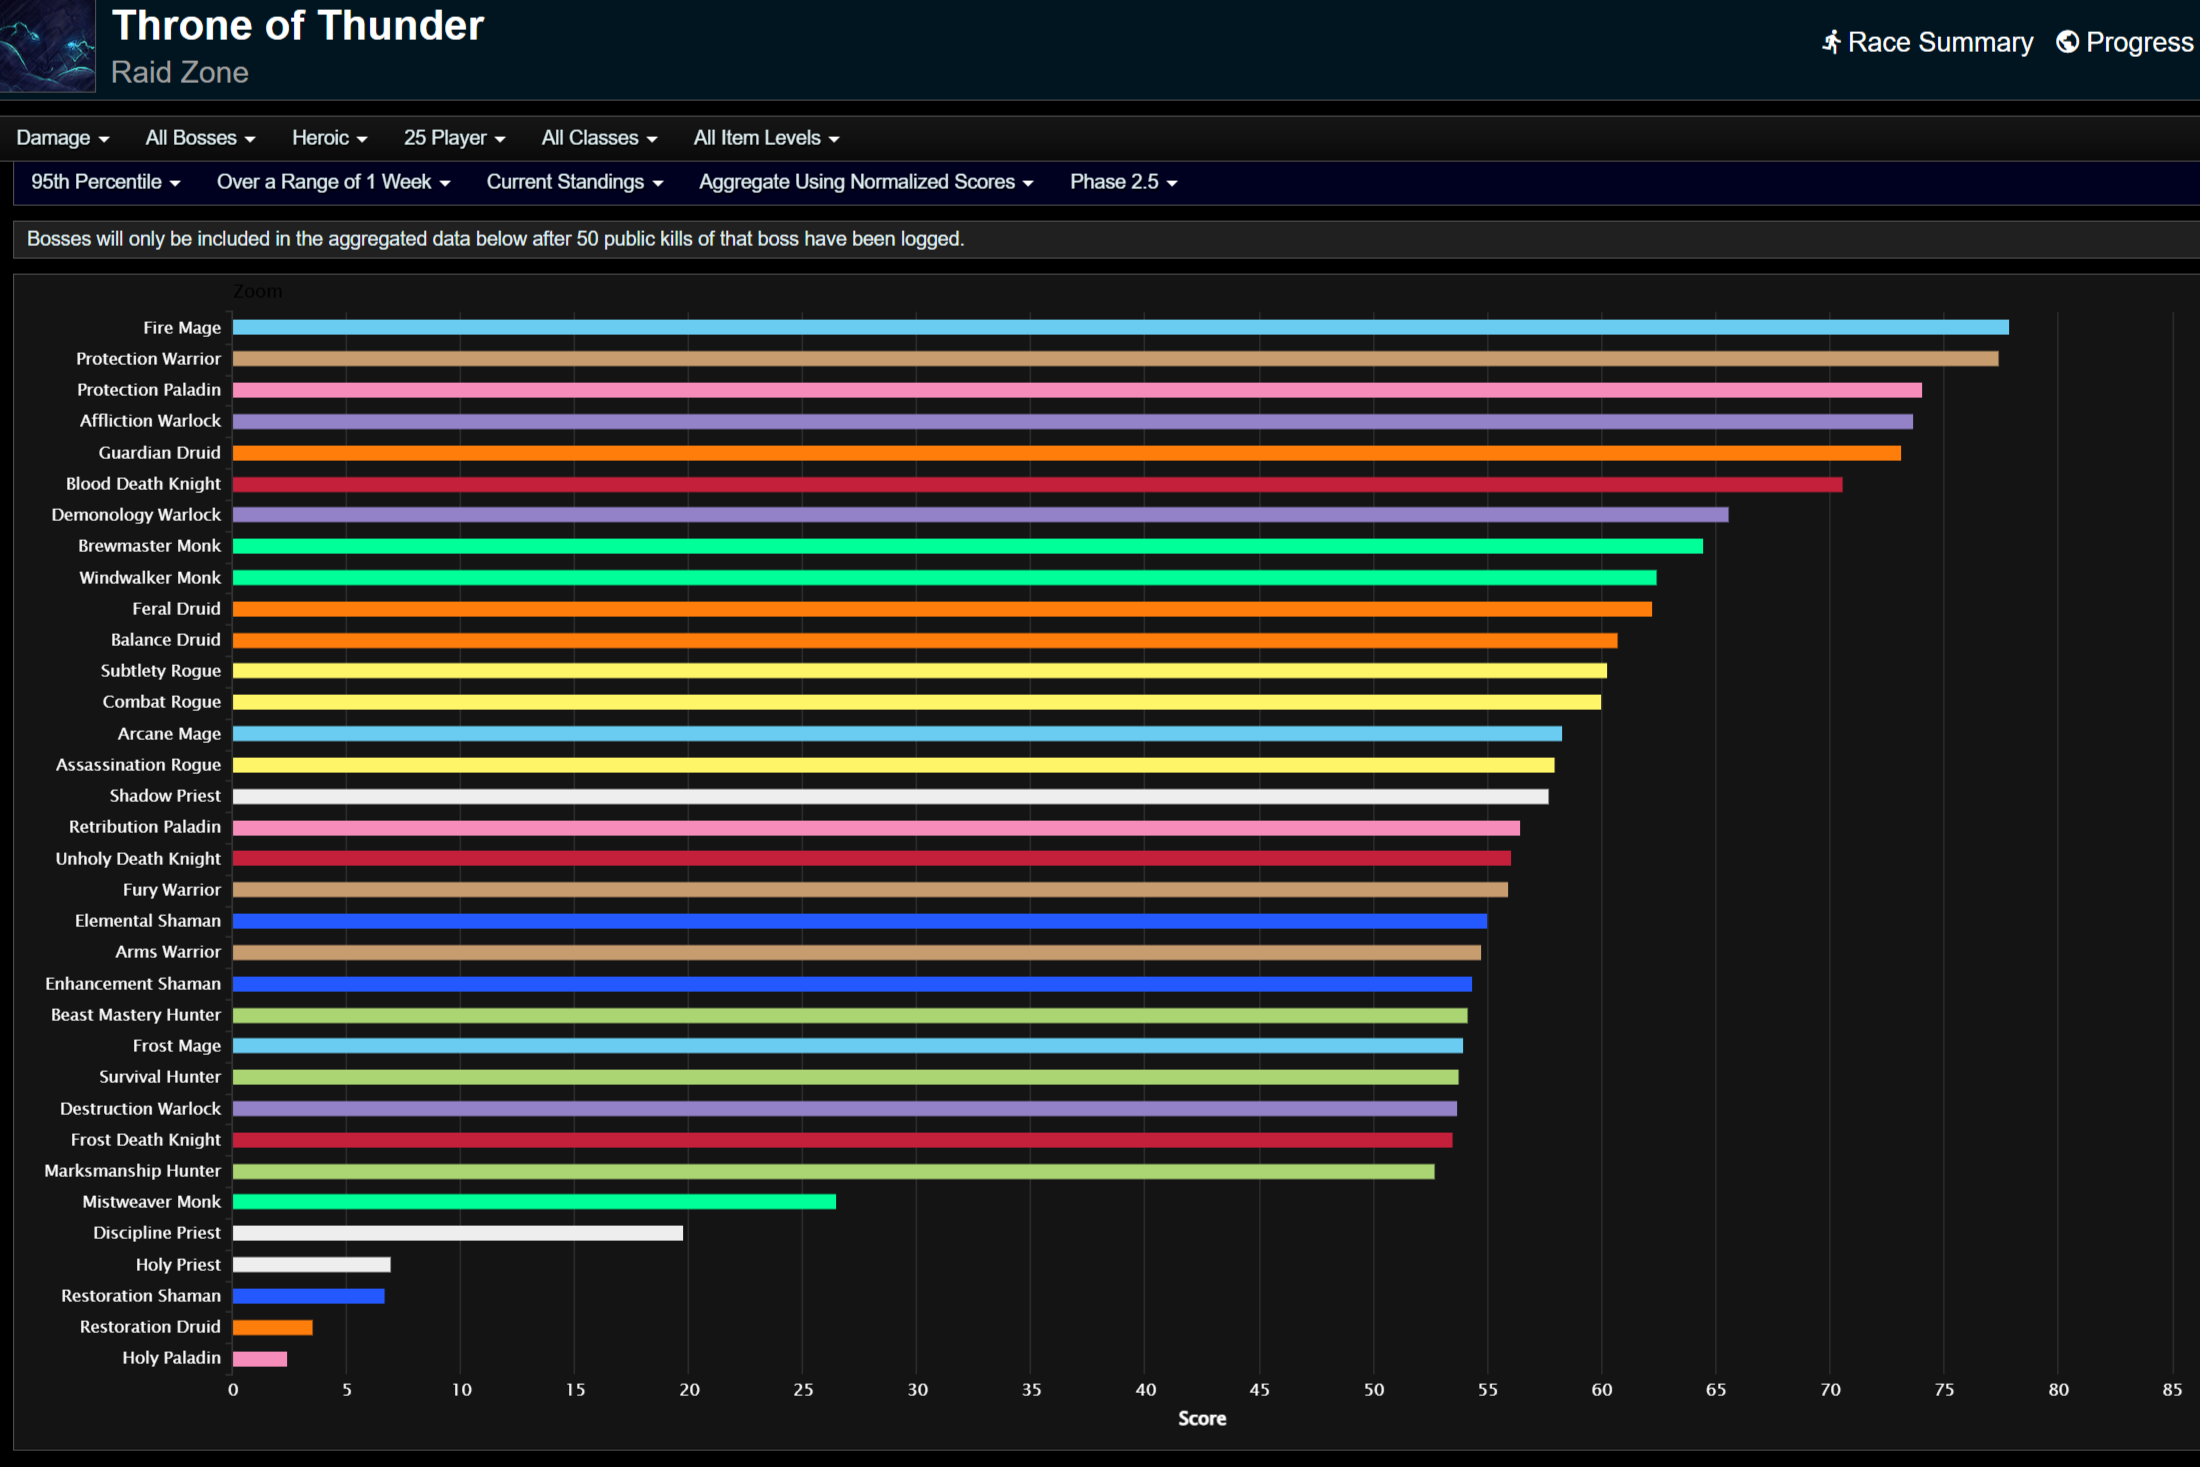
Task: Select the 95th Percentile dropdown
Action: click(x=105, y=182)
